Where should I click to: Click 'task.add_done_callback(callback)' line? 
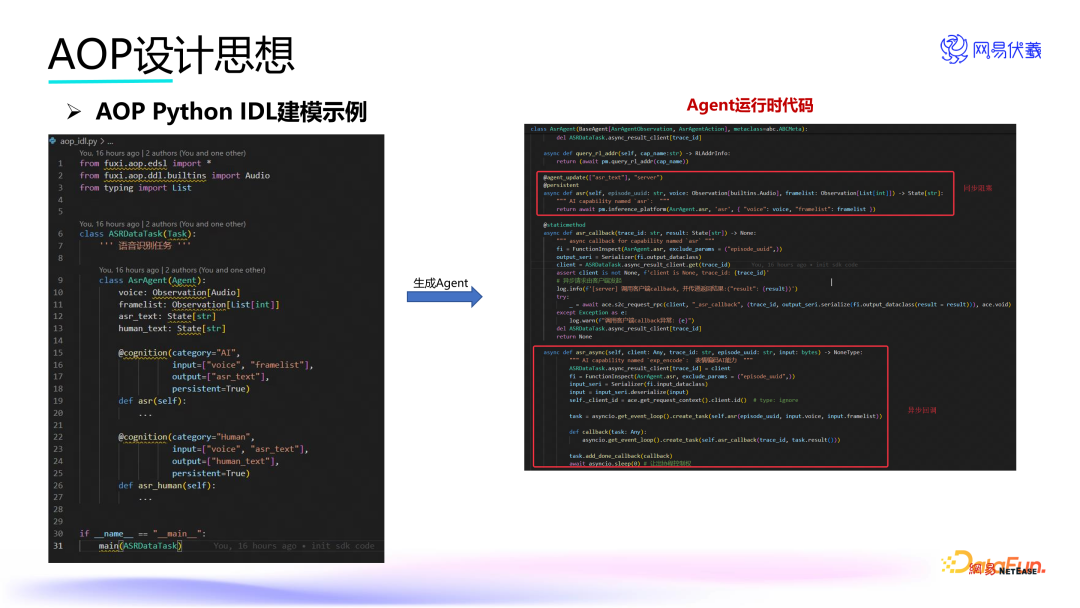[621, 456]
